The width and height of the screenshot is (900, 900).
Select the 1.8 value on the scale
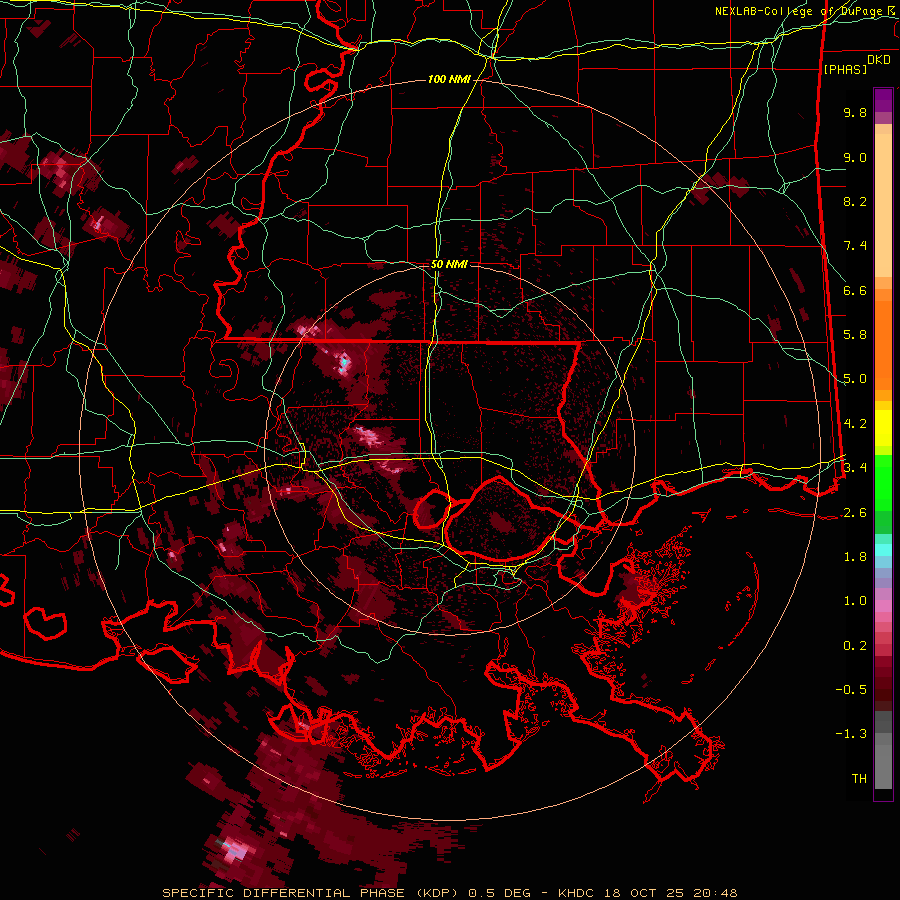pos(855,557)
